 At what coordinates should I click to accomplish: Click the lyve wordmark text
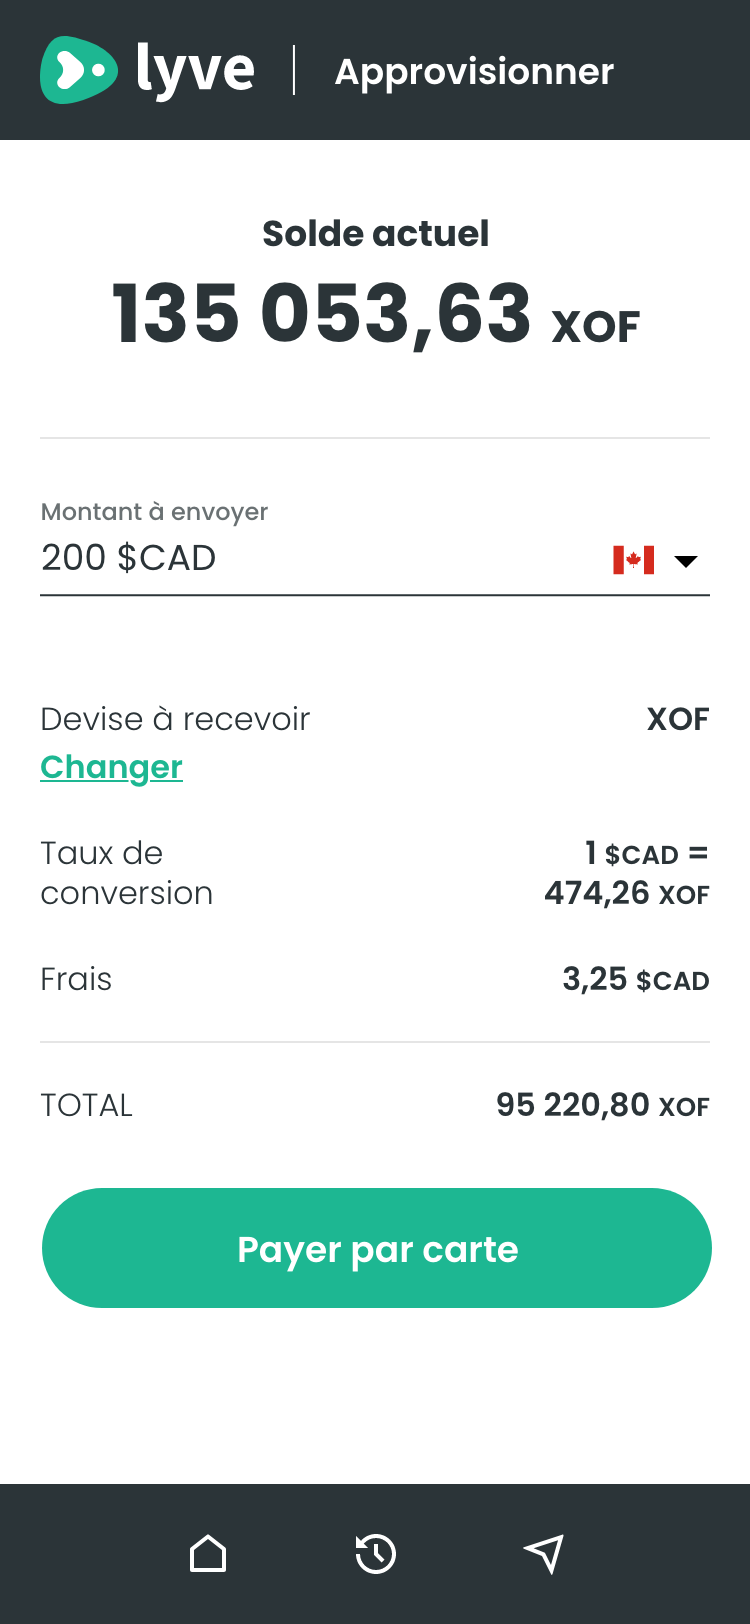196,70
